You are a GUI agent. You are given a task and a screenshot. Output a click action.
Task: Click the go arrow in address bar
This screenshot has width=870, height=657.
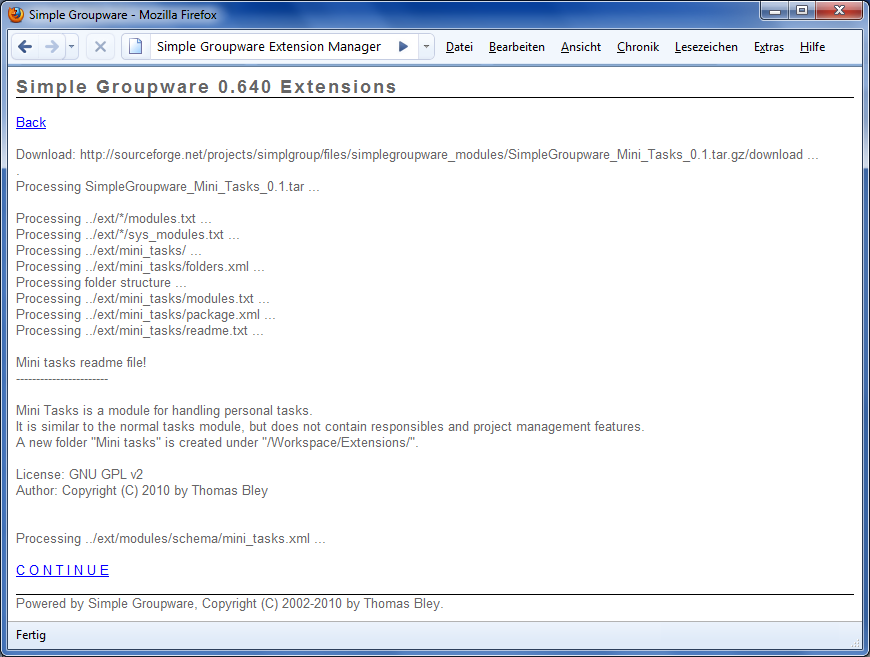(x=403, y=47)
